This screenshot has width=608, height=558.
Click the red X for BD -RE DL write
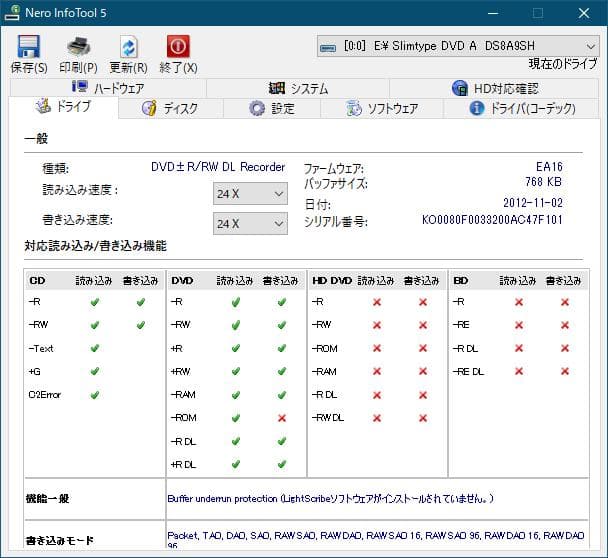(565, 371)
